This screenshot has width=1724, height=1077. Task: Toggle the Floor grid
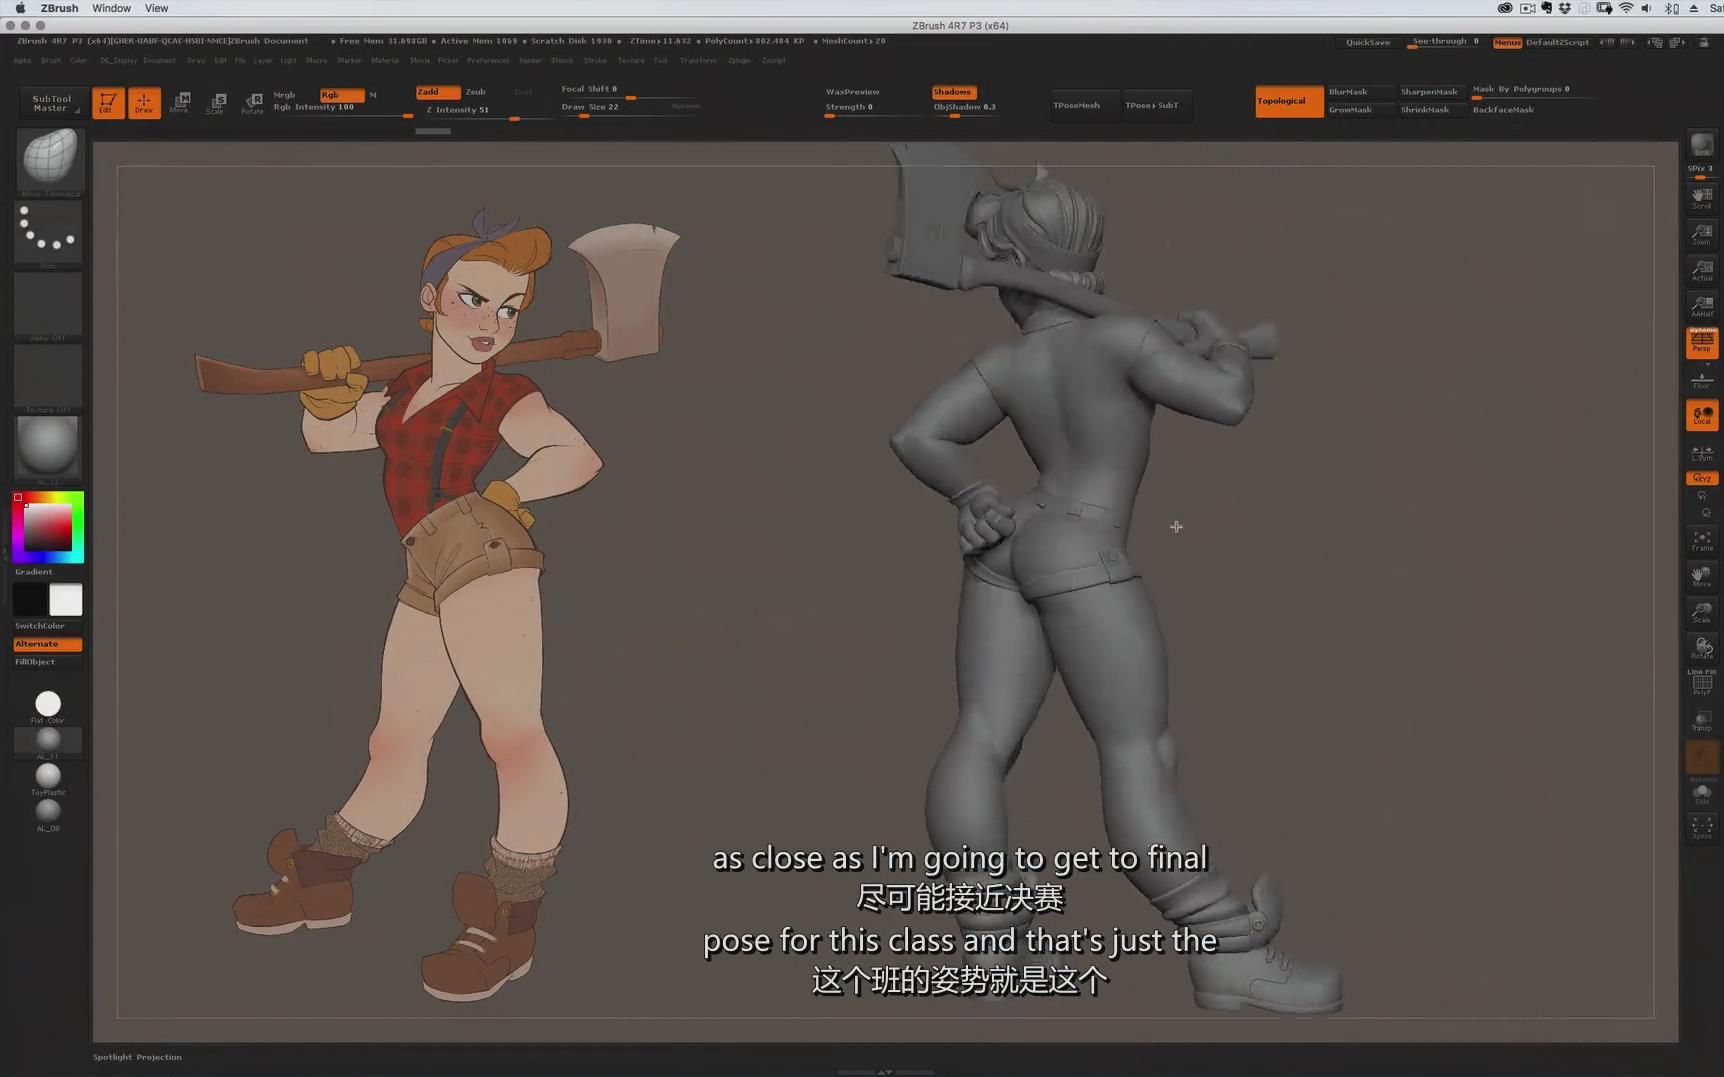1701,380
